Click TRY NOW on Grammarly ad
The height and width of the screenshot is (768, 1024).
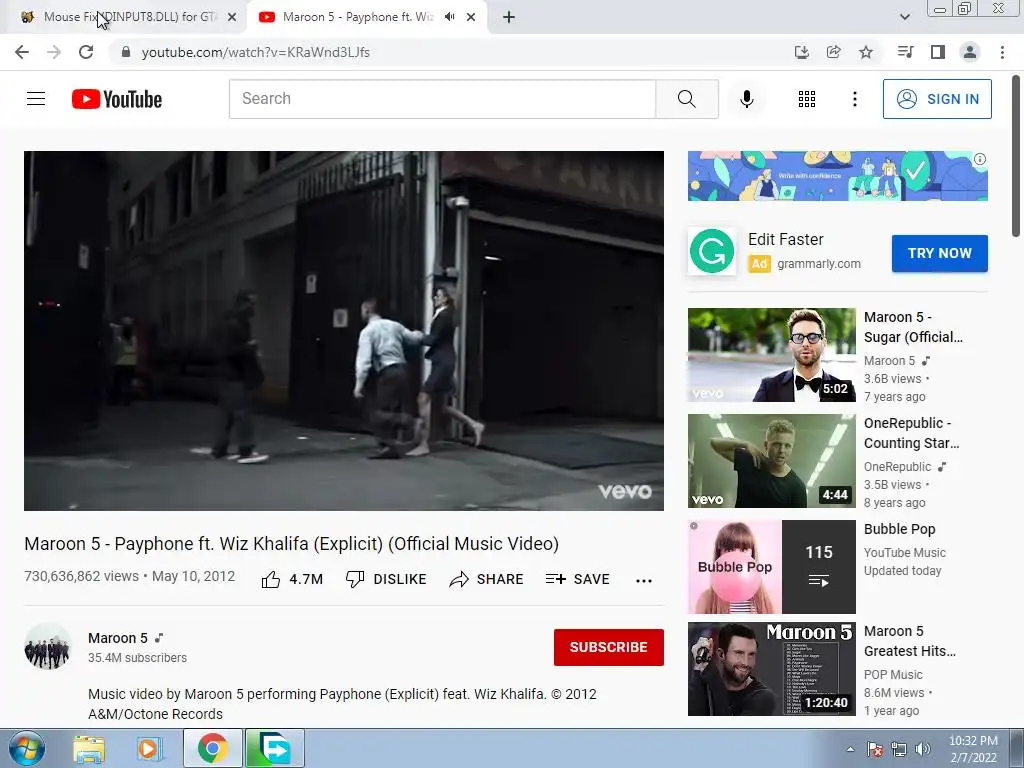[940, 253]
